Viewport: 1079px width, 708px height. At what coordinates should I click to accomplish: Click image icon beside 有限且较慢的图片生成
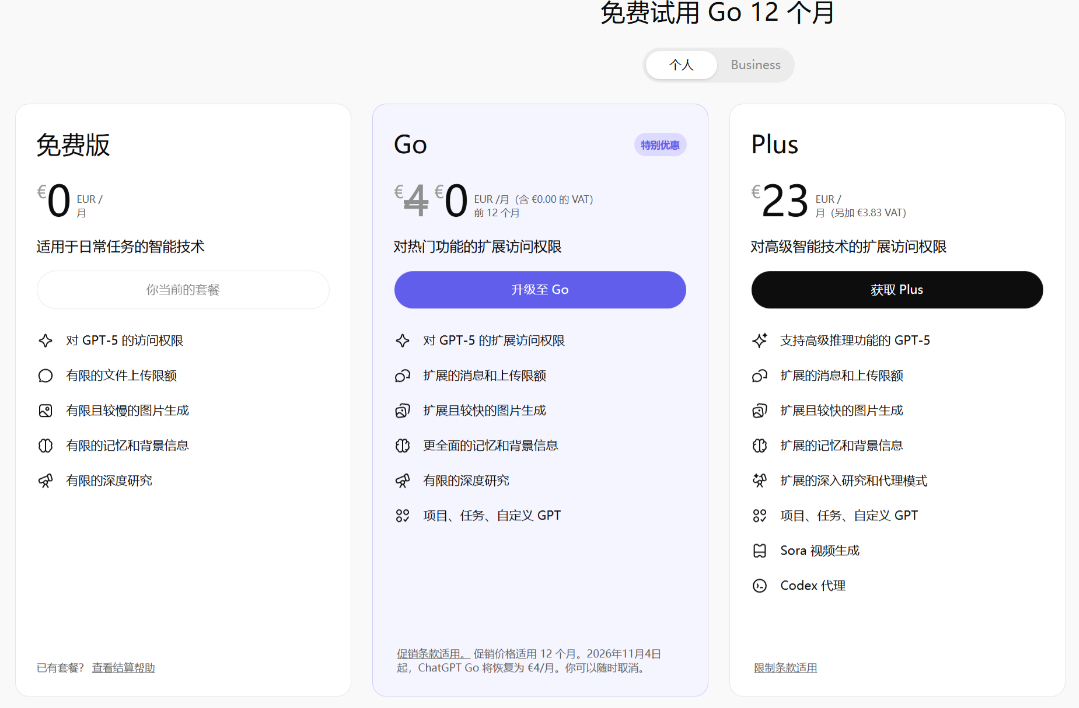tap(45, 411)
